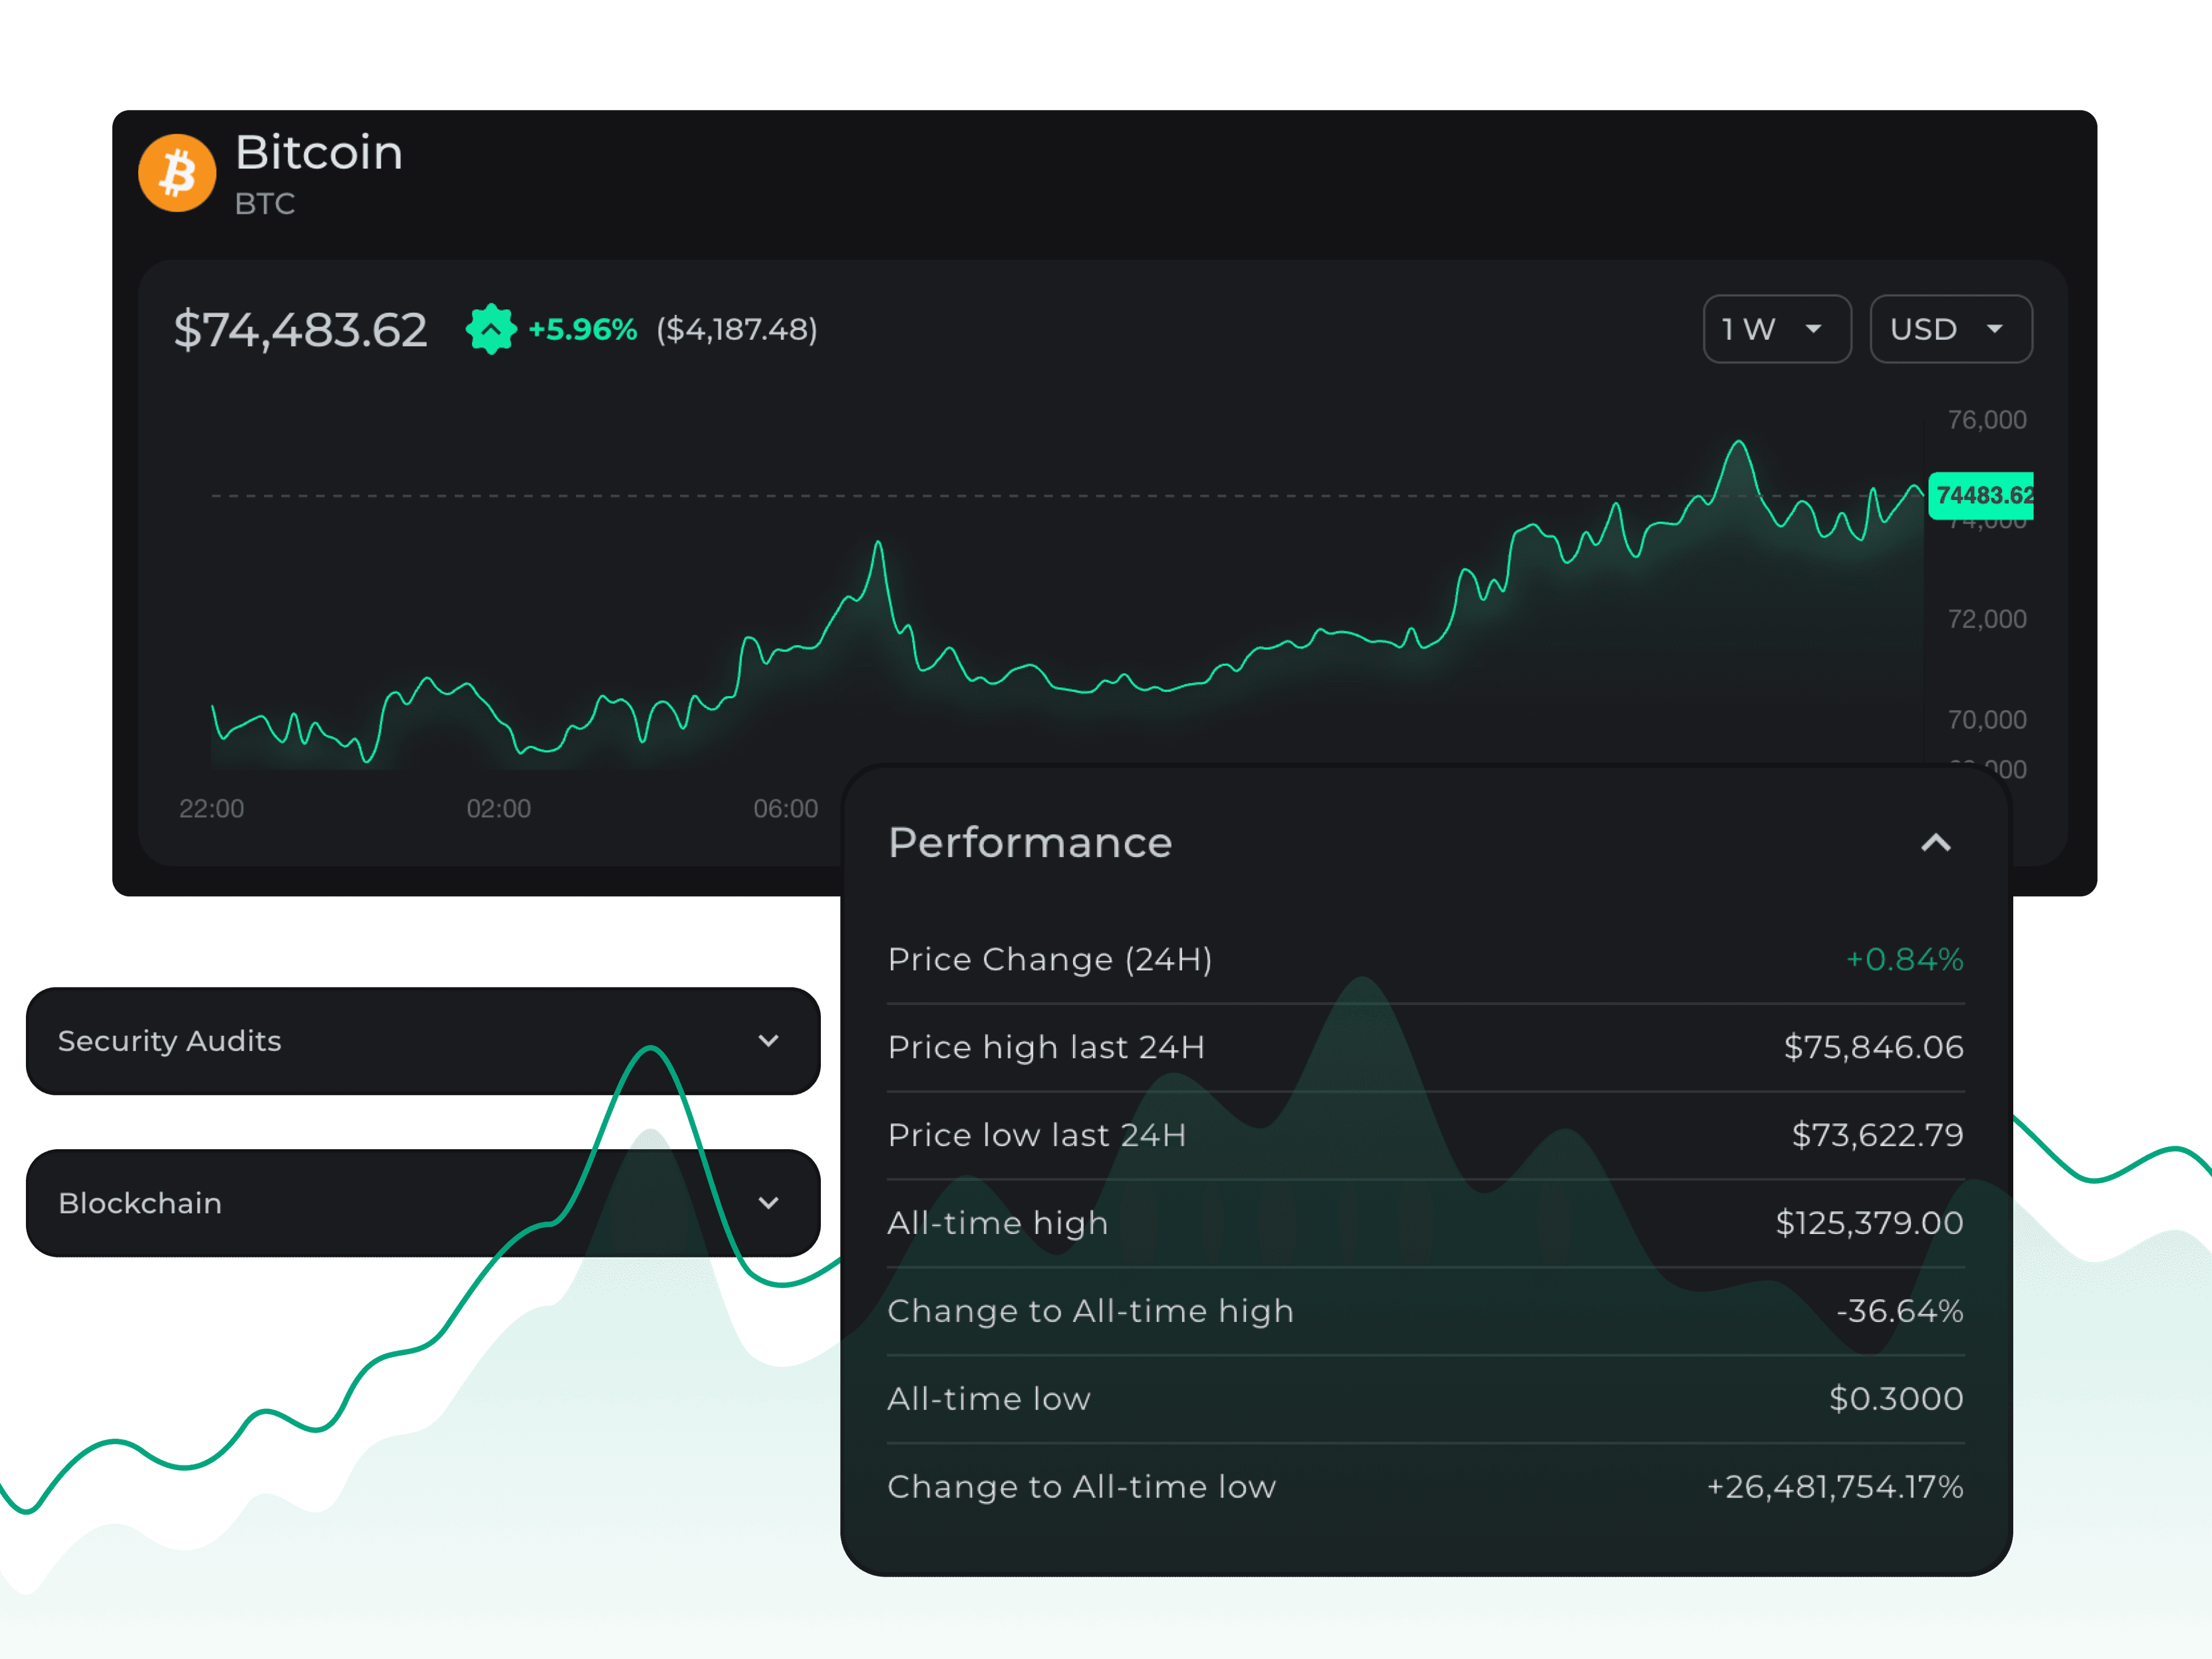Click the 06:00 time axis label
The width and height of the screenshot is (2212, 1659).
785,809
